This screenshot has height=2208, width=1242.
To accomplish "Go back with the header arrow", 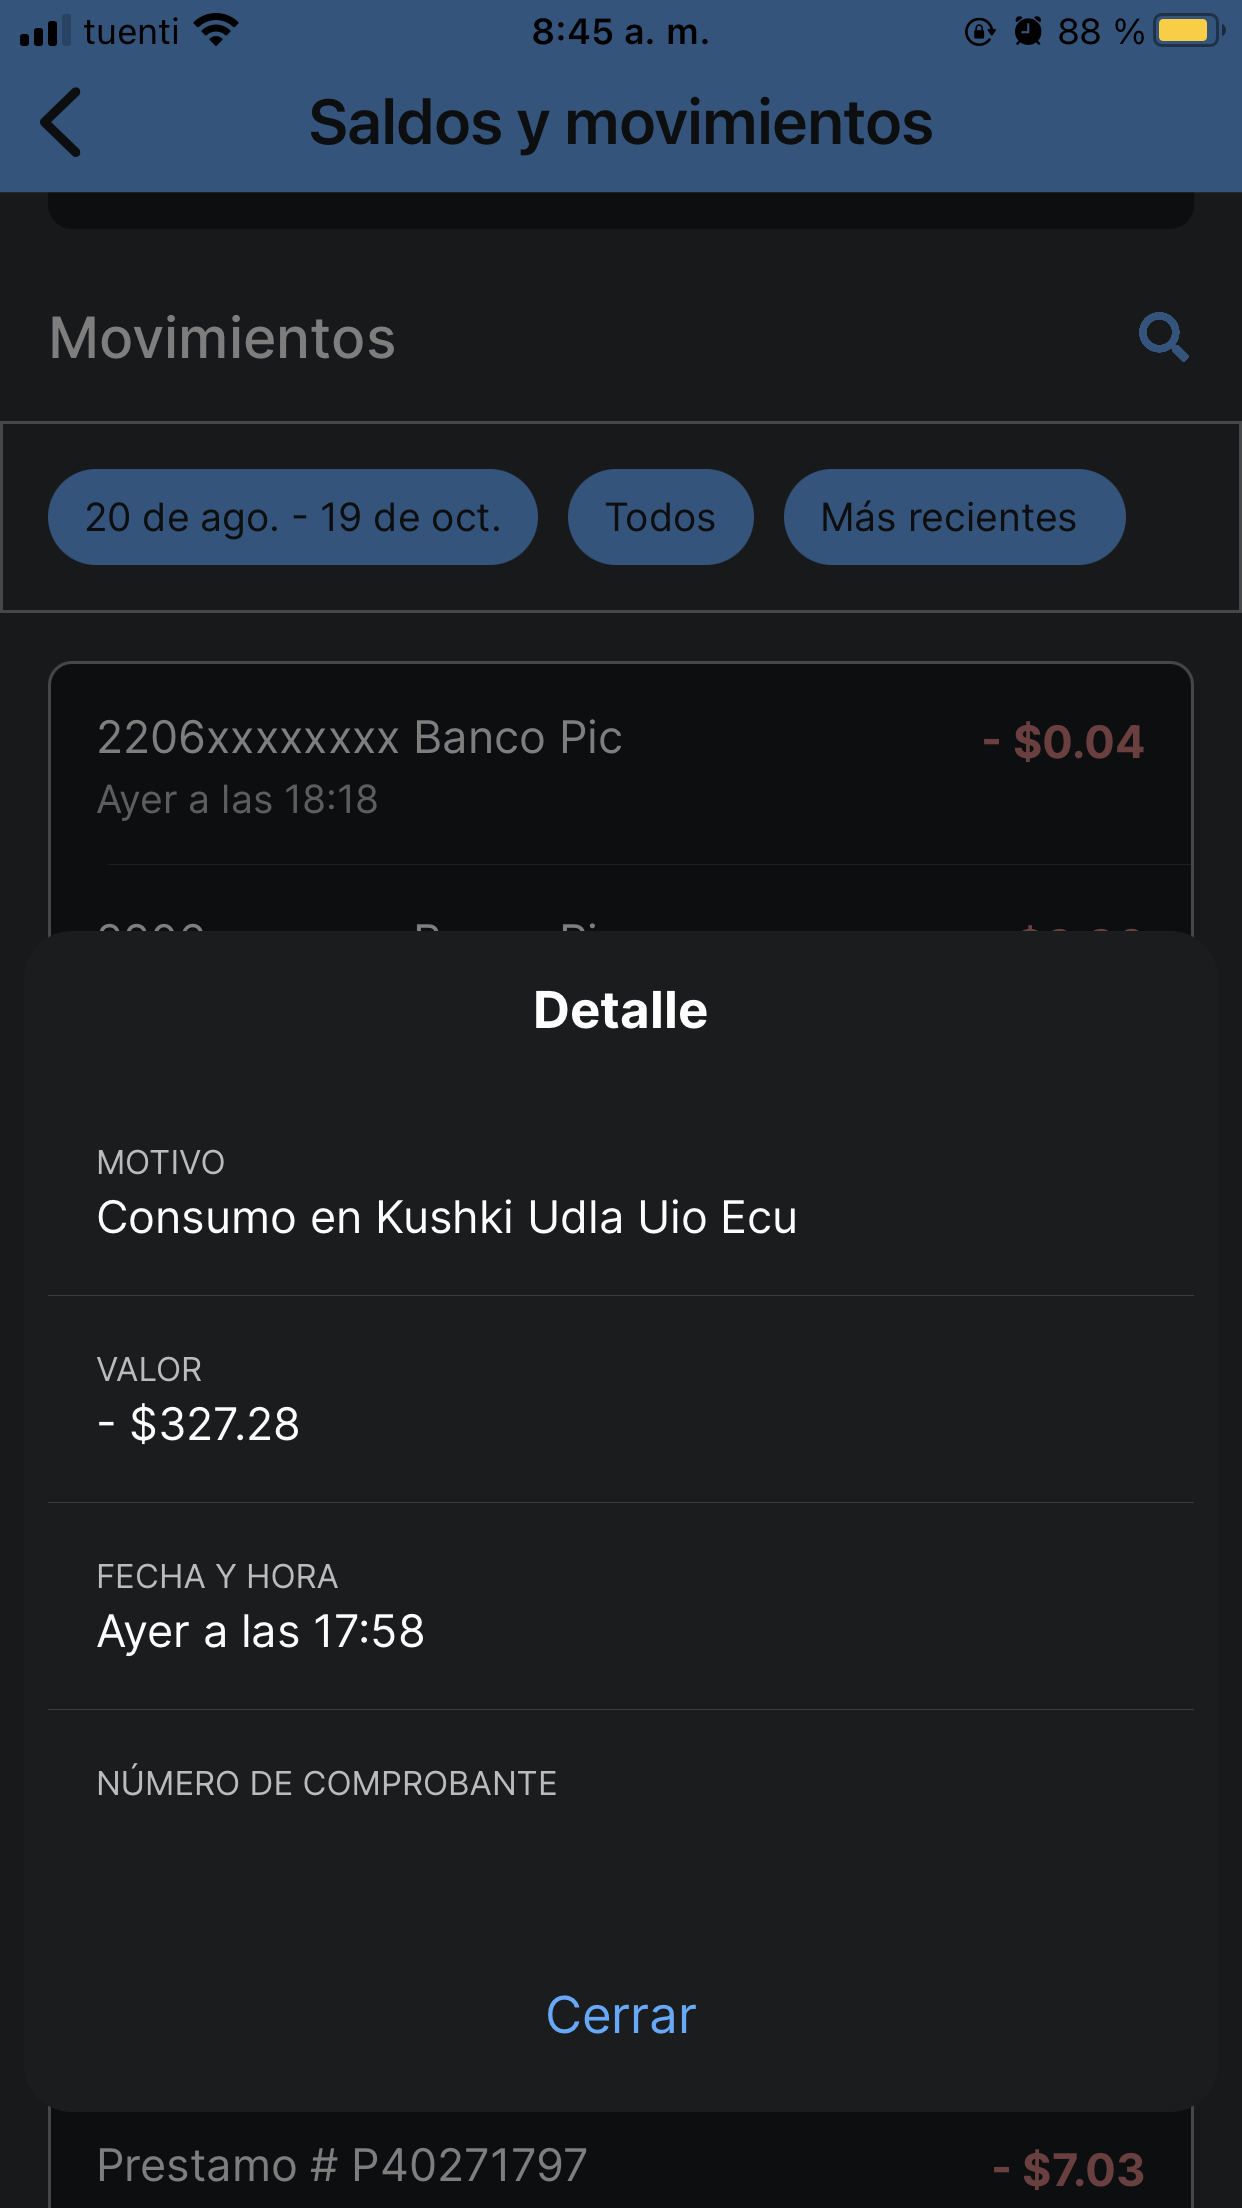I will click(x=62, y=123).
